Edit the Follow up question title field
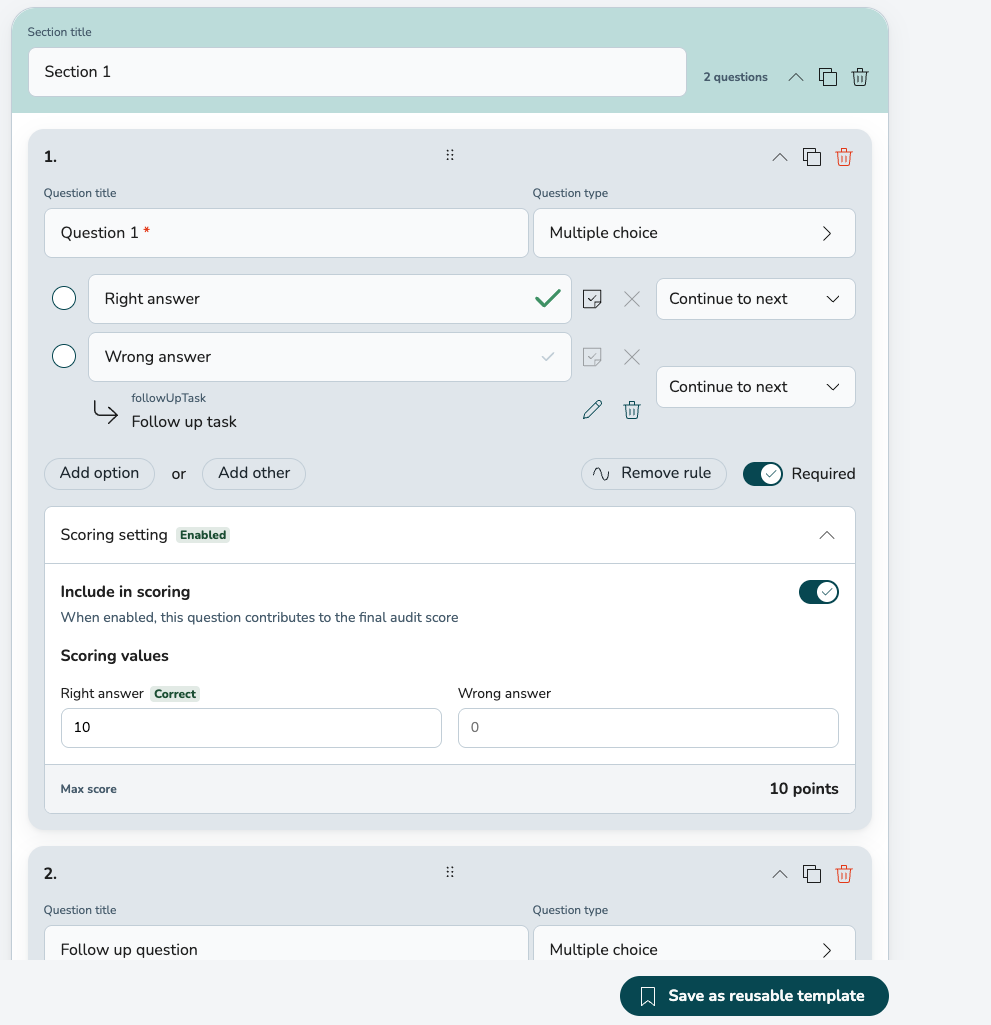 click(286, 943)
